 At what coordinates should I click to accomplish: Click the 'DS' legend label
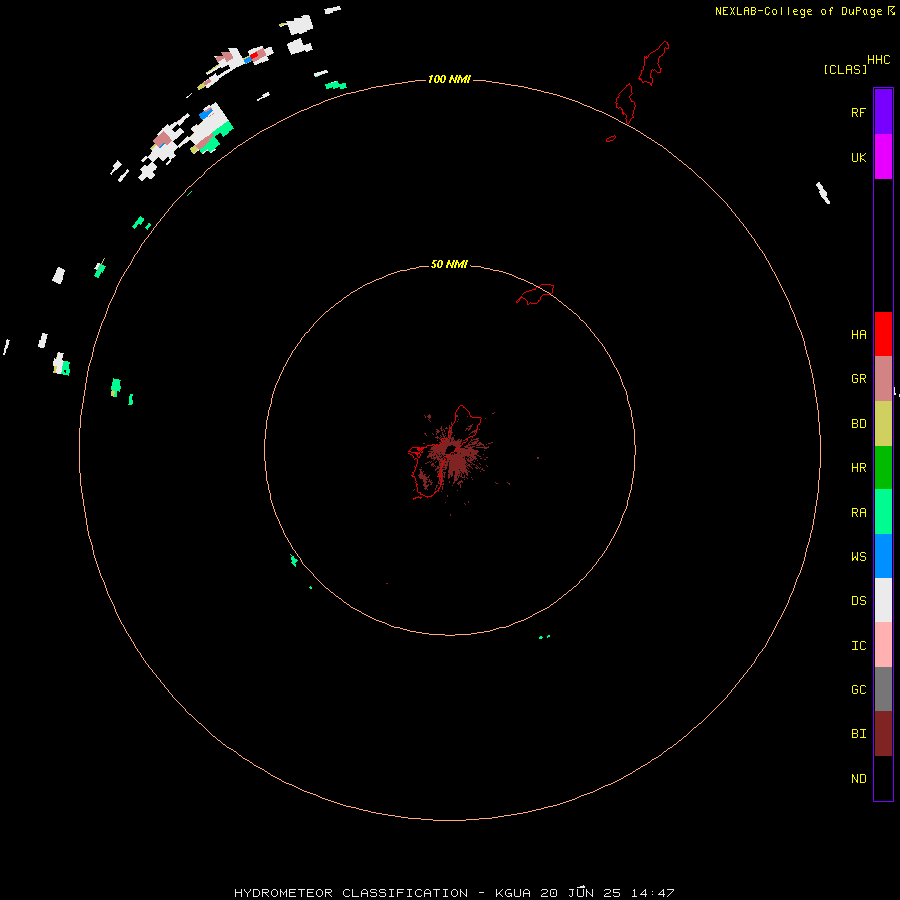(x=859, y=601)
